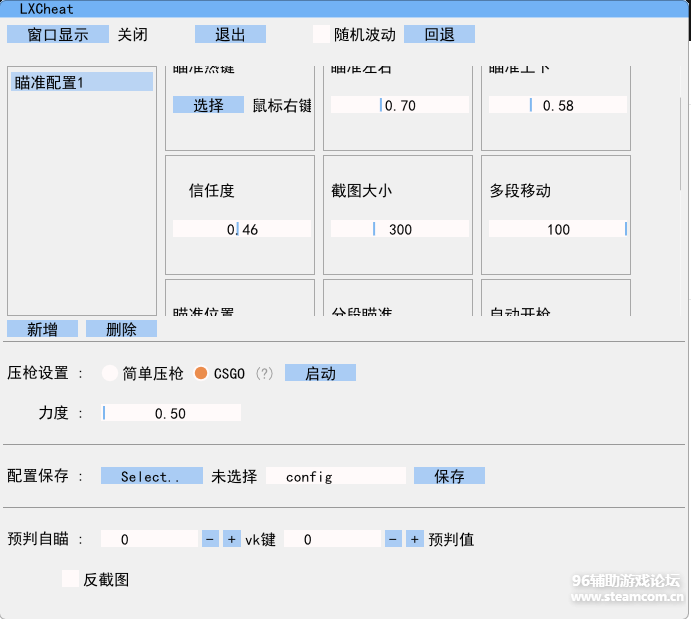The width and height of the screenshot is (691, 619).
Task: Select 瞄准配置1 in the config list
Action: click(82, 82)
